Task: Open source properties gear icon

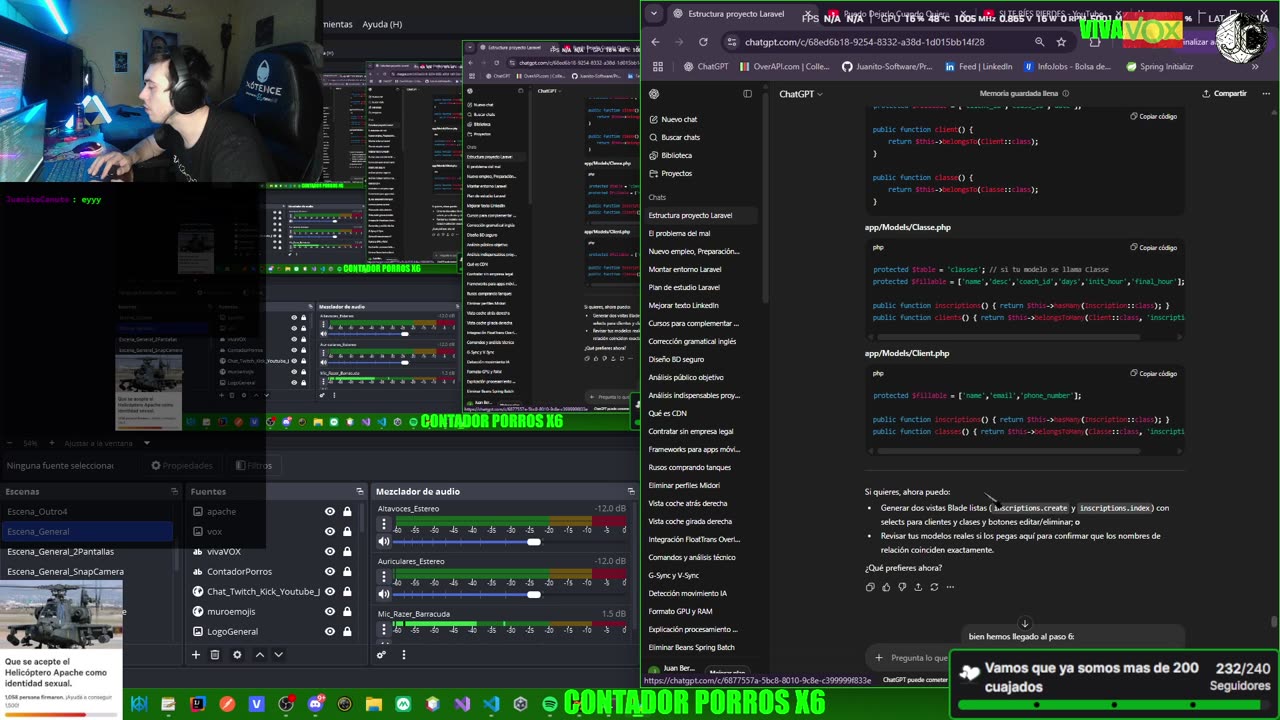Action: [237, 655]
